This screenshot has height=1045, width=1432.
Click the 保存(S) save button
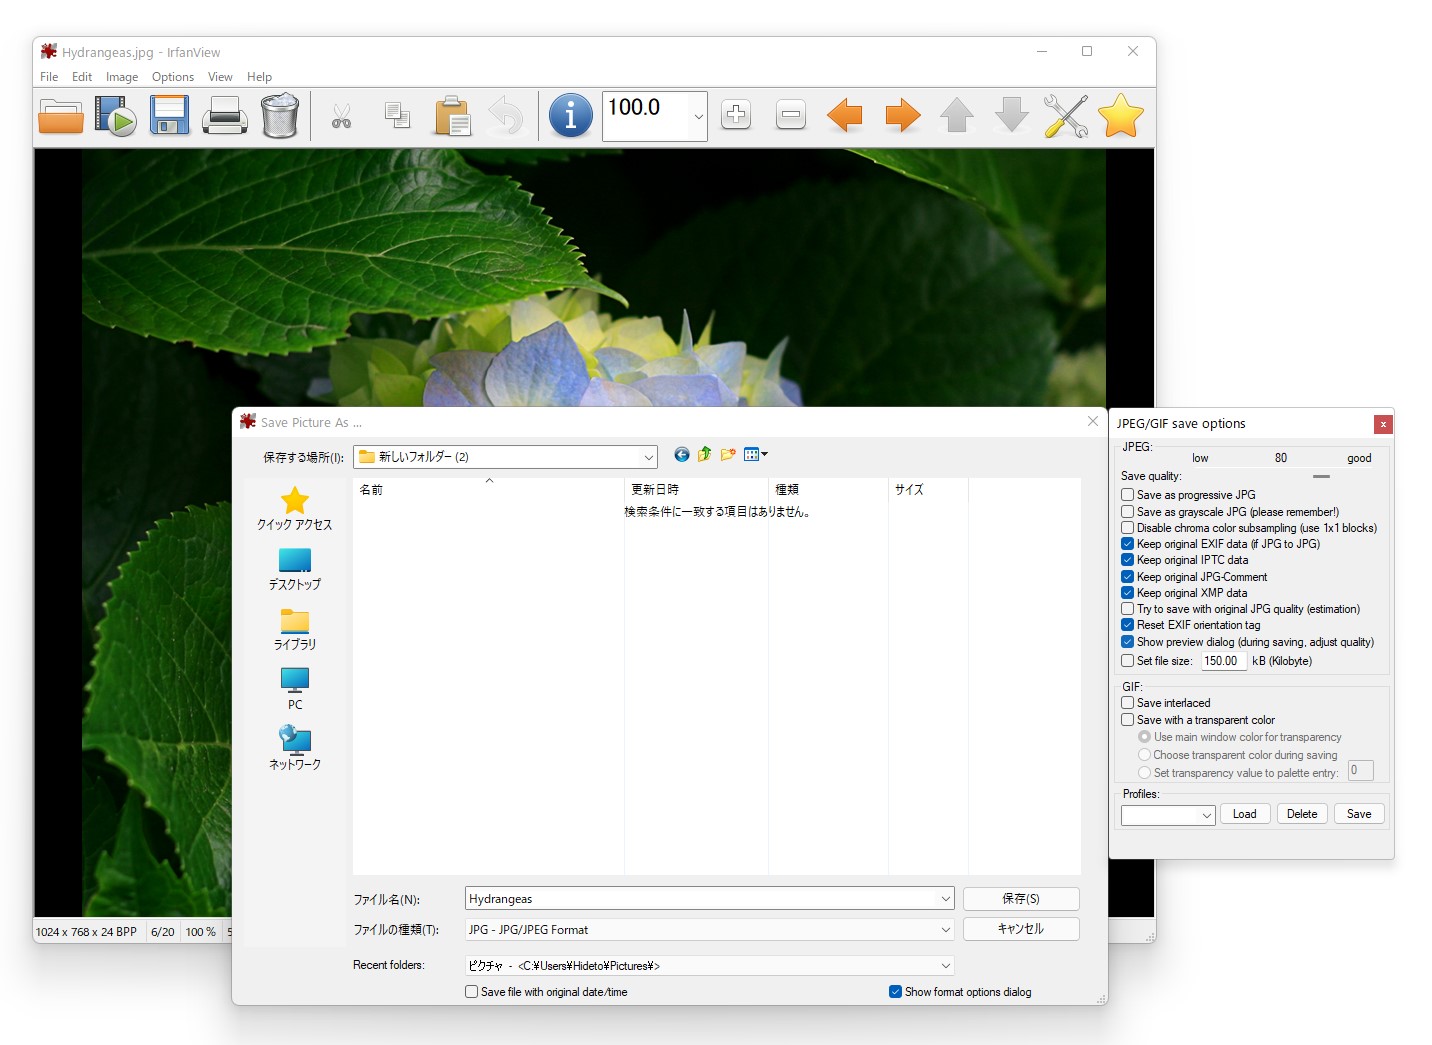[1021, 899]
